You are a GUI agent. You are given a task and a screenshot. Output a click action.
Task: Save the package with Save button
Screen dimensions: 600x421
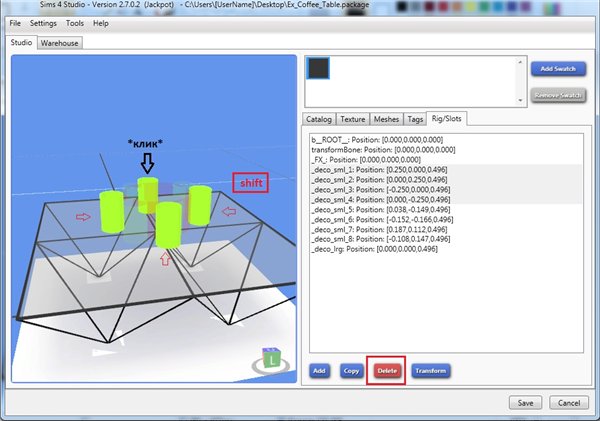click(525, 402)
